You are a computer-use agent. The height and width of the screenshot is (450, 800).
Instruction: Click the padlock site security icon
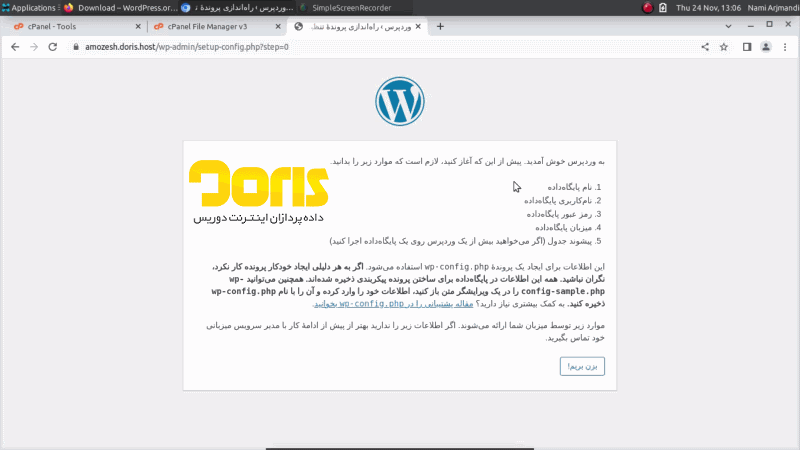coord(76,47)
